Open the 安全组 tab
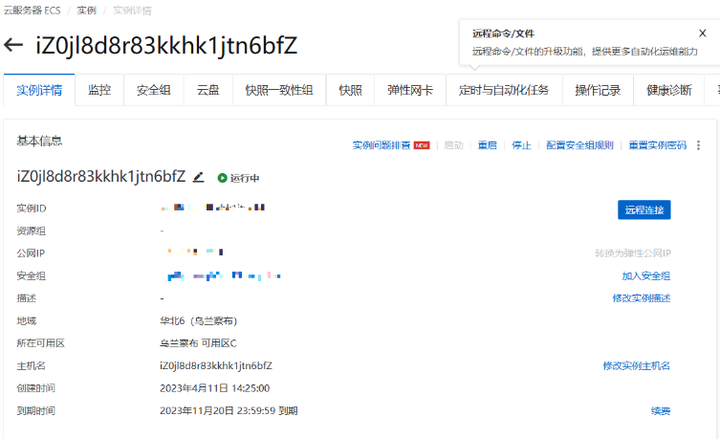This screenshot has height=439, width=720. click(x=154, y=90)
